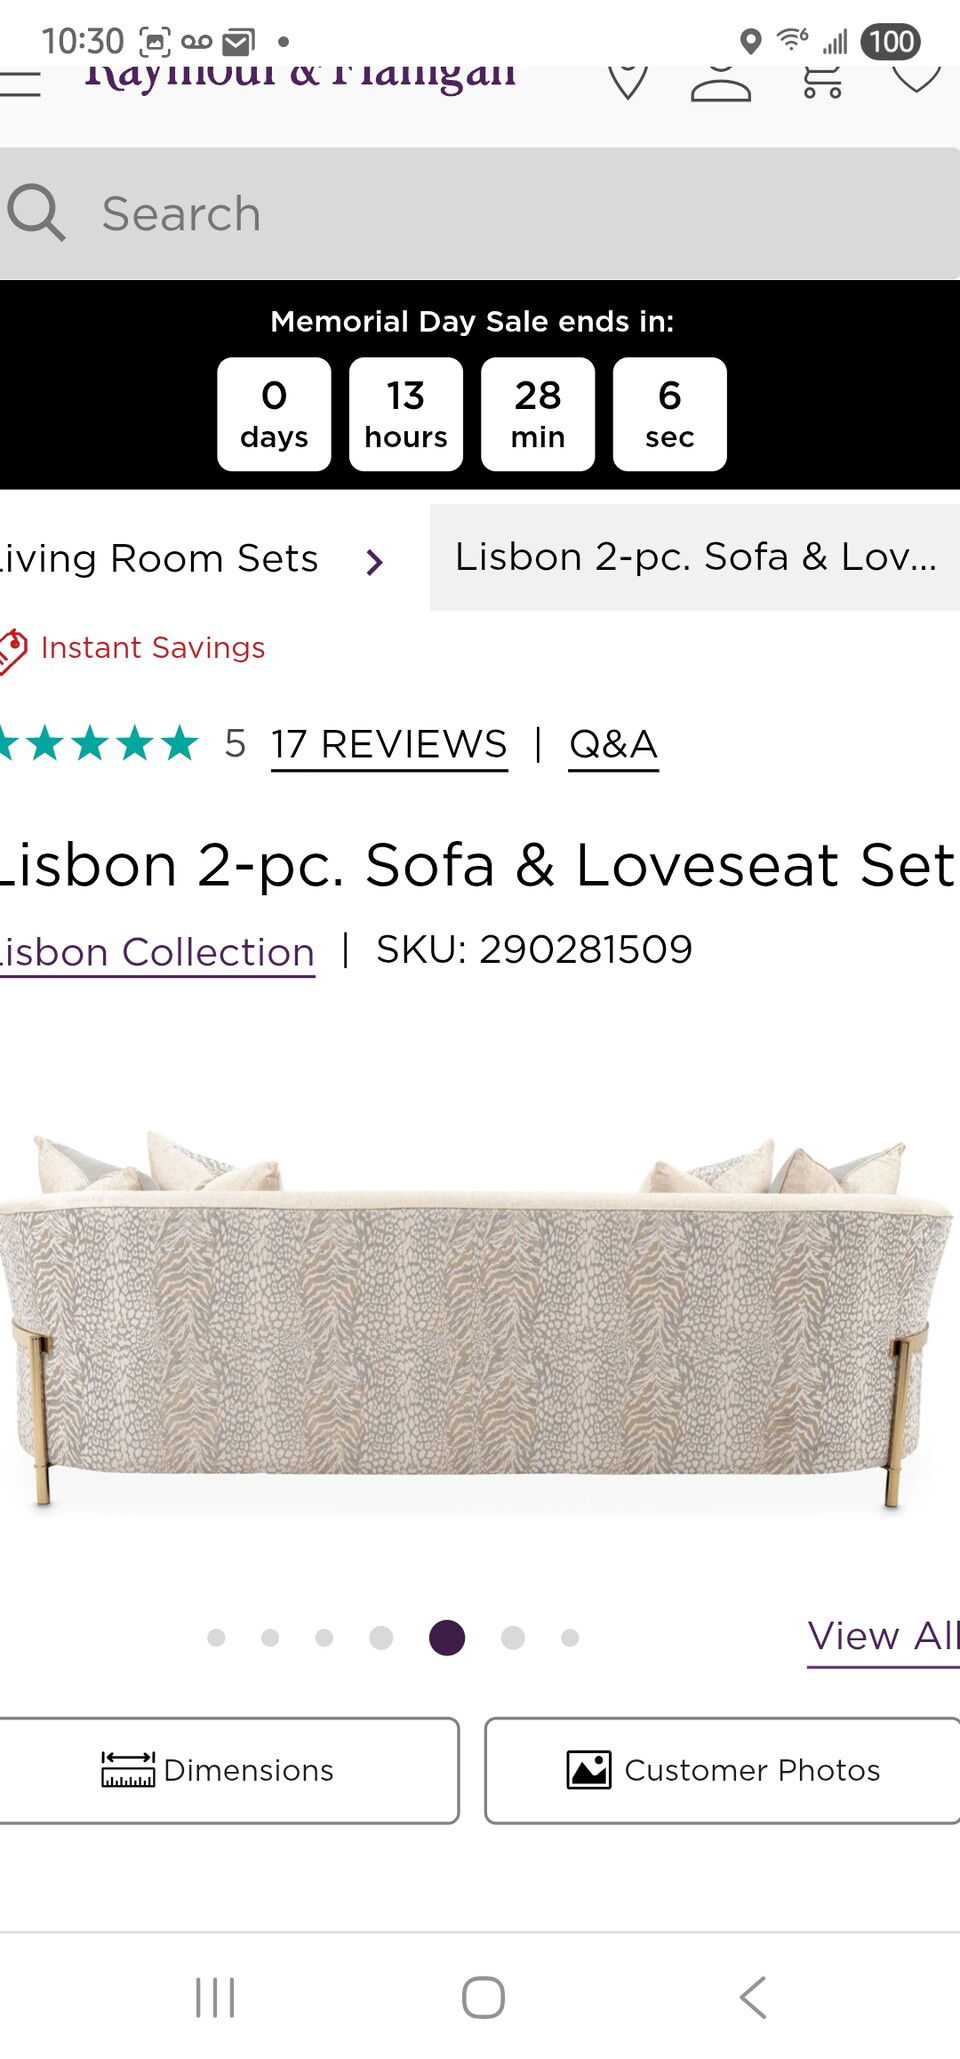Show Customer Photos
The width and height of the screenshot is (960, 2059).
click(x=722, y=1770)
